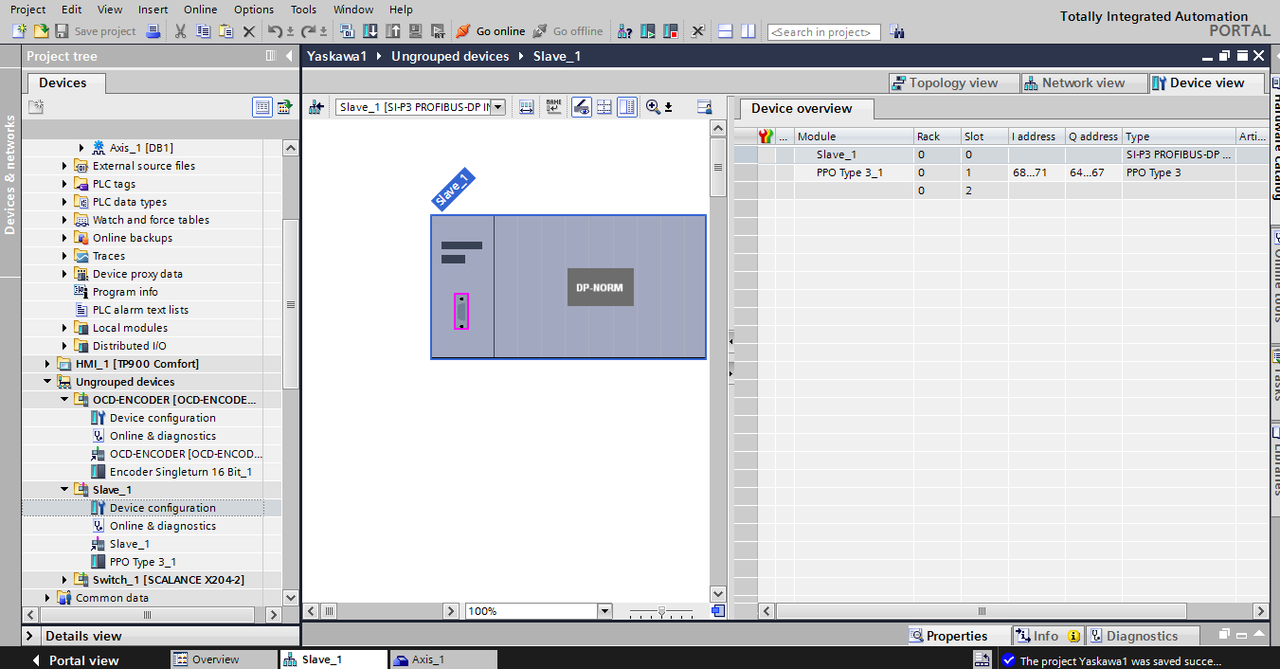Click the Print icon in the toolbar
The image size is (1280, 669).
[153, 31]
